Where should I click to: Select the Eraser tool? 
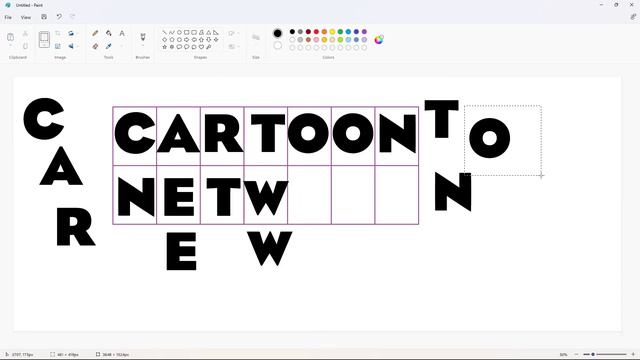click(x=95, y=46)
